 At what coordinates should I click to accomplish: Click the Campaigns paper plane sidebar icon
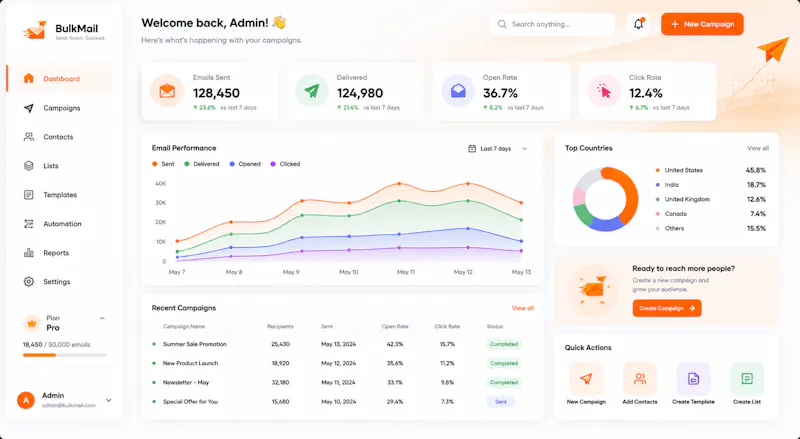click(29, 108)
